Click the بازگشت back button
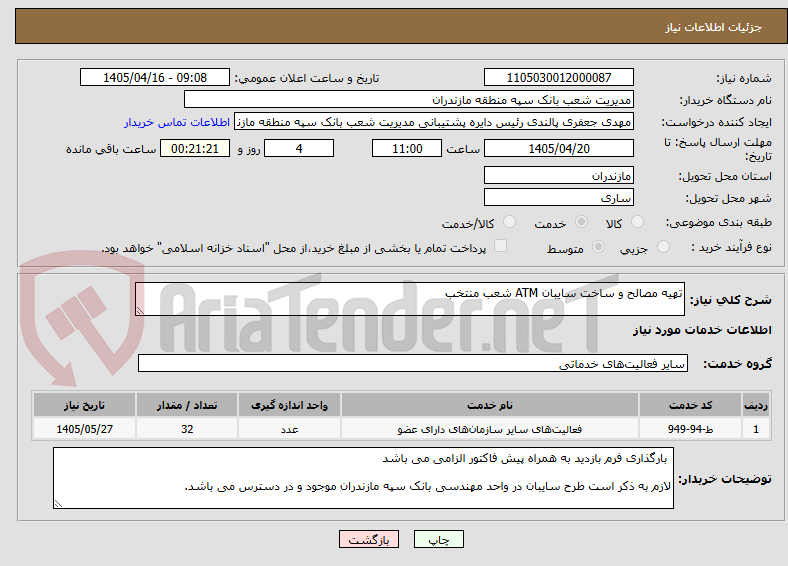788x566 pixels. 369,539
